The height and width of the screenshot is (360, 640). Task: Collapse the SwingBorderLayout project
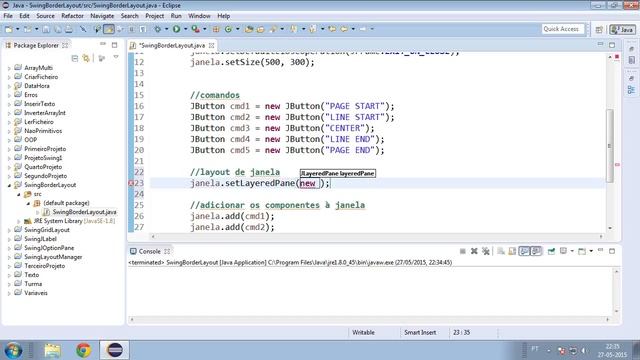coord(9,185)
